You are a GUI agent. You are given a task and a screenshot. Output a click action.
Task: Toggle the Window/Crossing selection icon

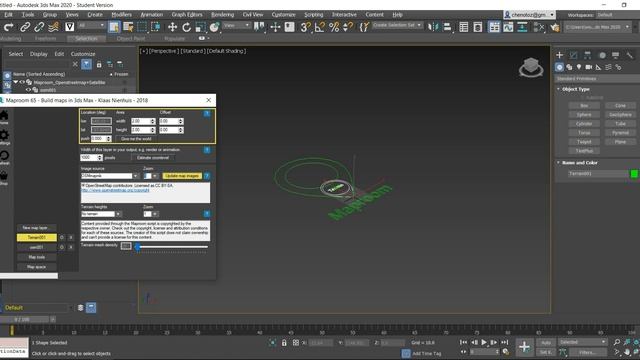(156, 27)
